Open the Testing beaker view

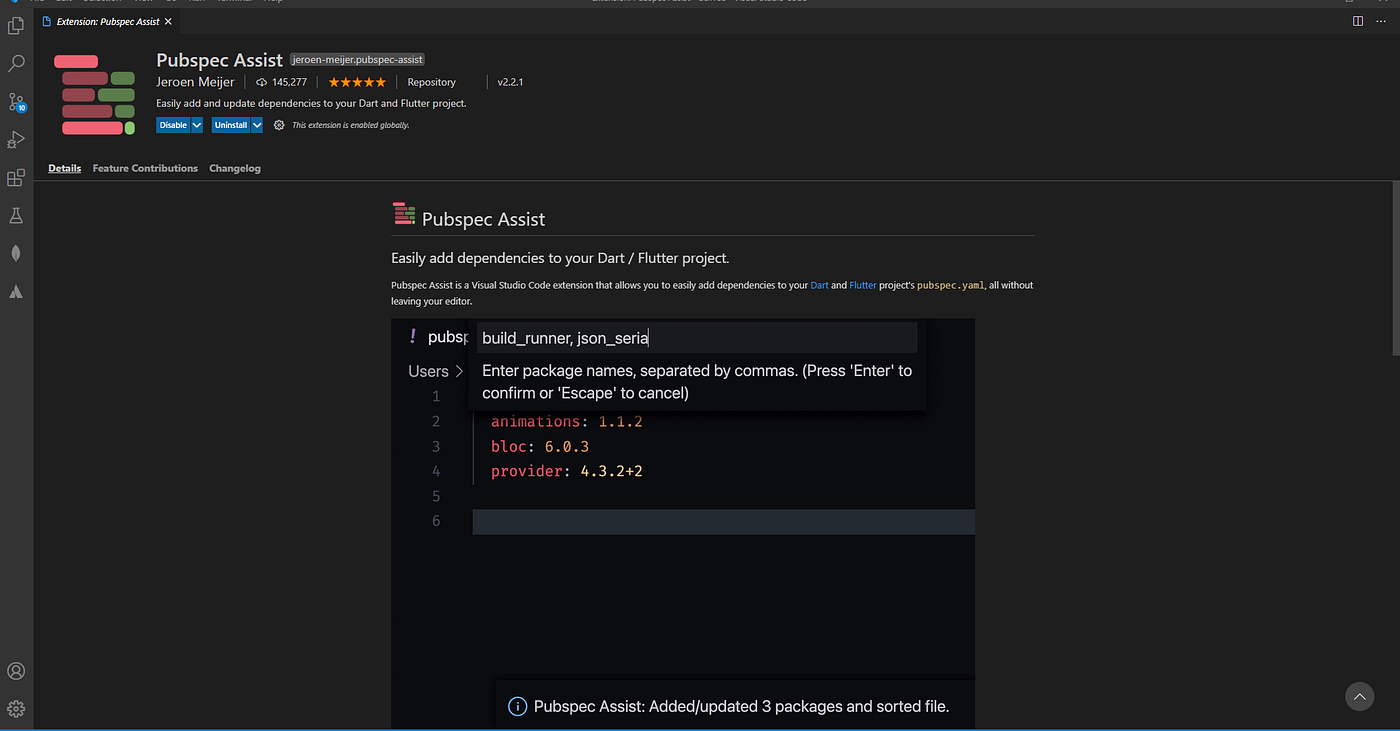[15, 215]
